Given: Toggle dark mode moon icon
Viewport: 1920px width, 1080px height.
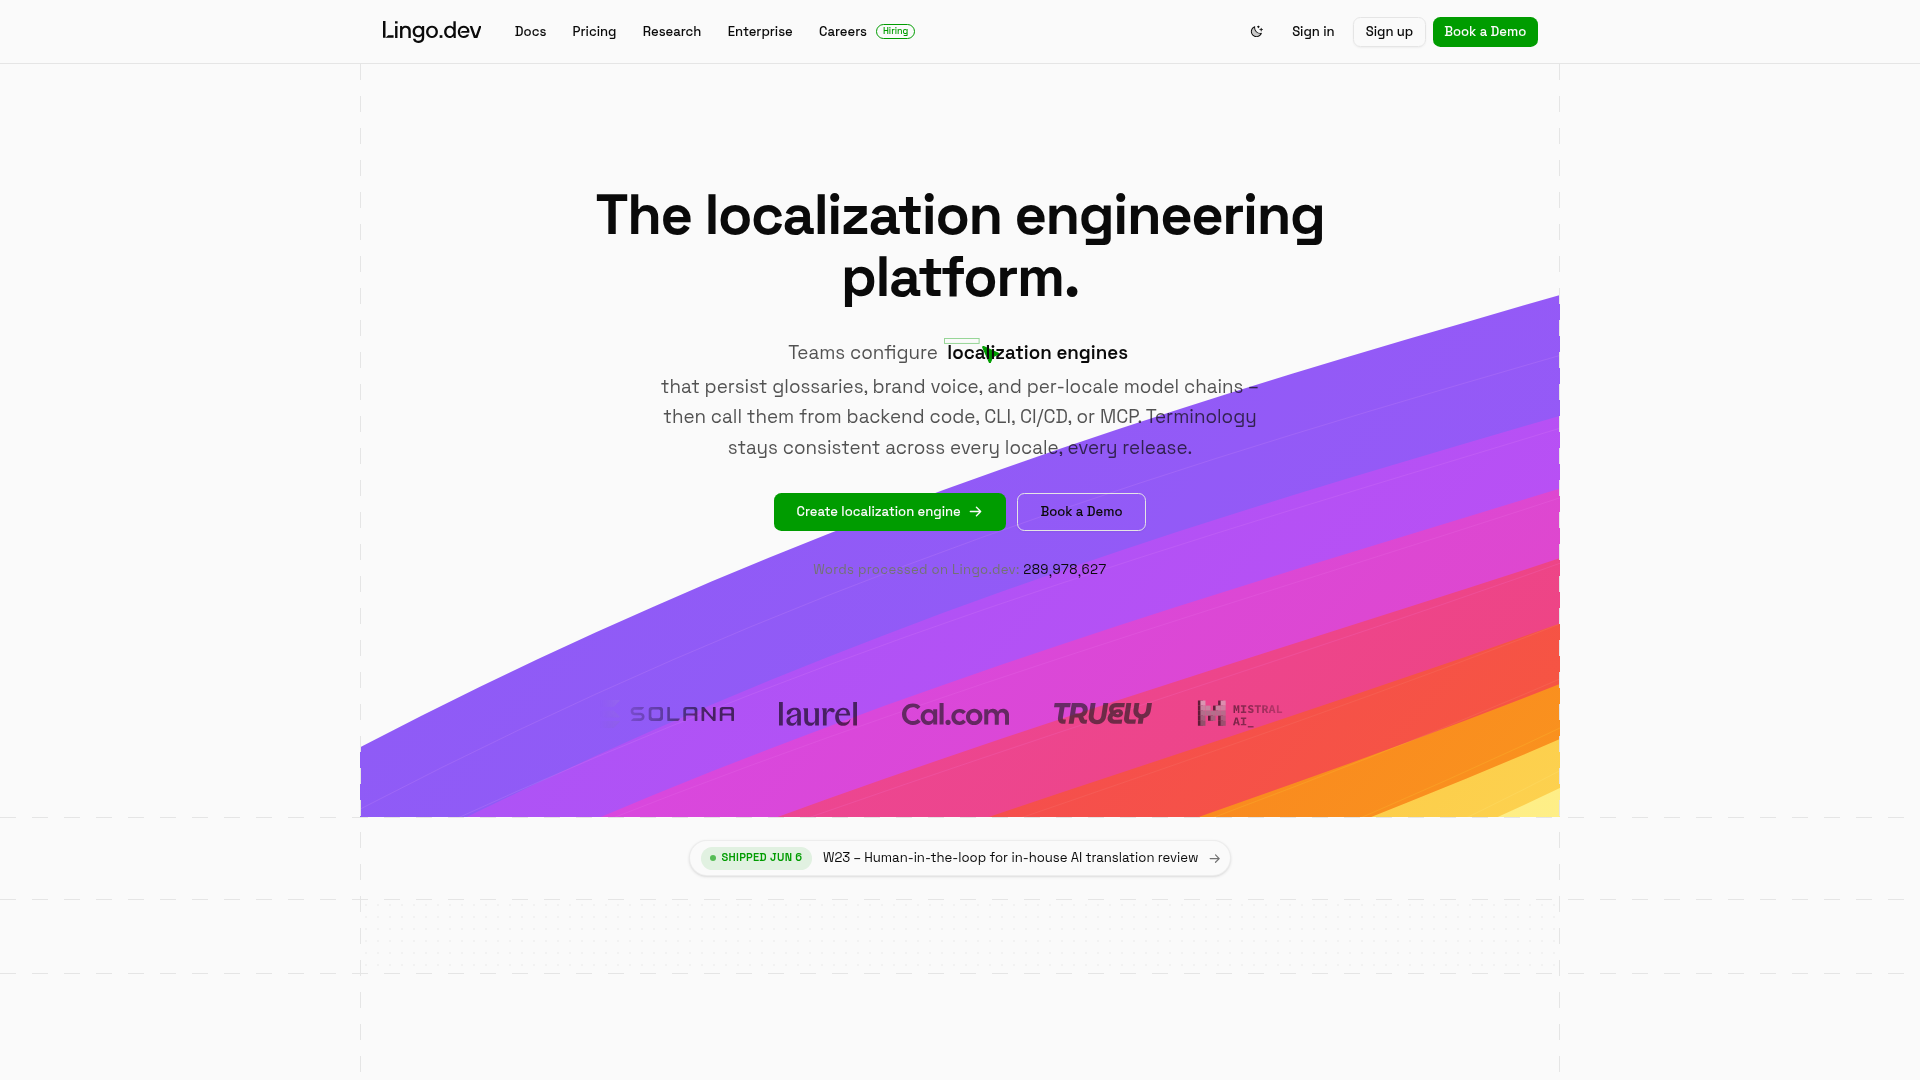Looking at the screenshot, I should coord(1256,32).
